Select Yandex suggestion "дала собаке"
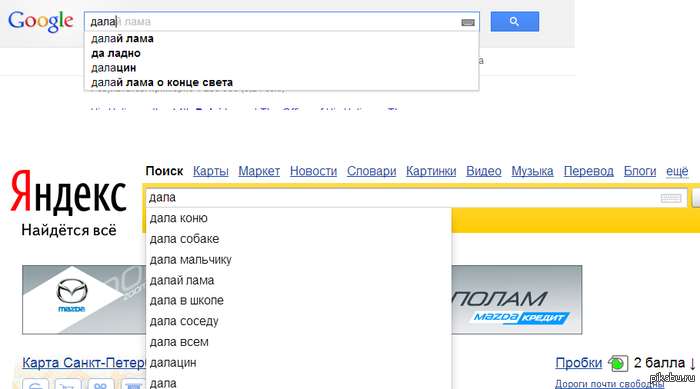The image size is (700, 389). [298, 239]
